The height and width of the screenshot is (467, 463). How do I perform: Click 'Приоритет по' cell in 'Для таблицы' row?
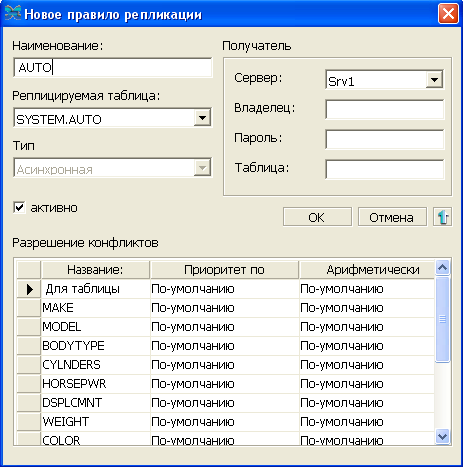click(x=225, y=289)
